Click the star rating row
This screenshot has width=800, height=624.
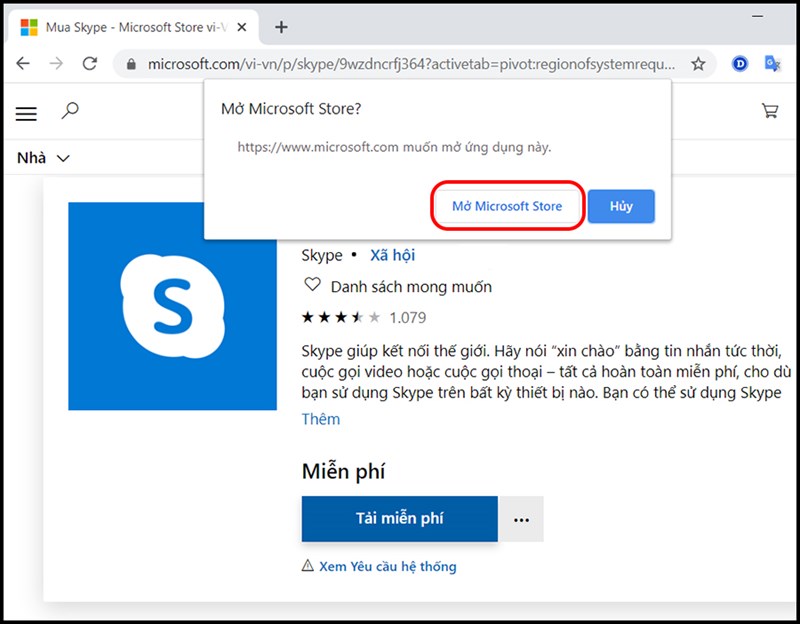tap(341, 317)
